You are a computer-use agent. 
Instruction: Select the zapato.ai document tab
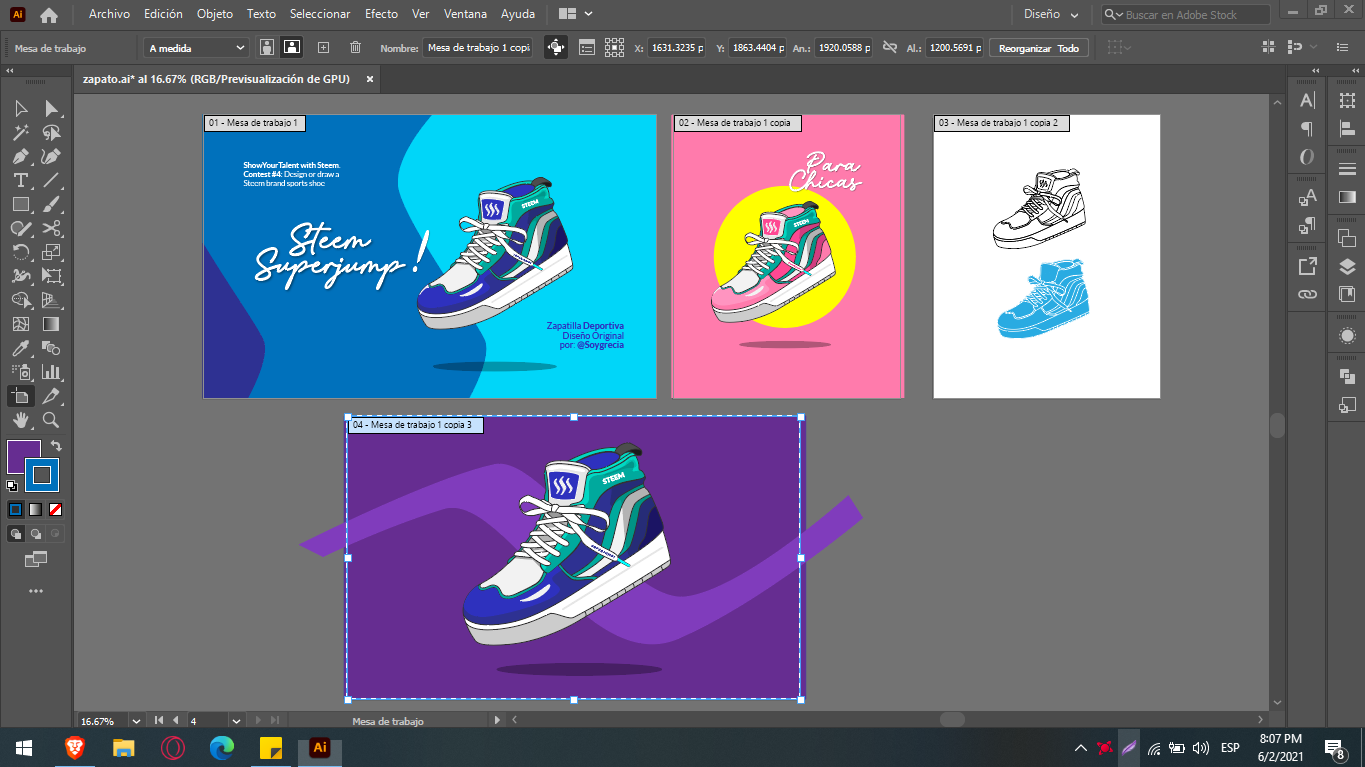(x=216, y=79)
